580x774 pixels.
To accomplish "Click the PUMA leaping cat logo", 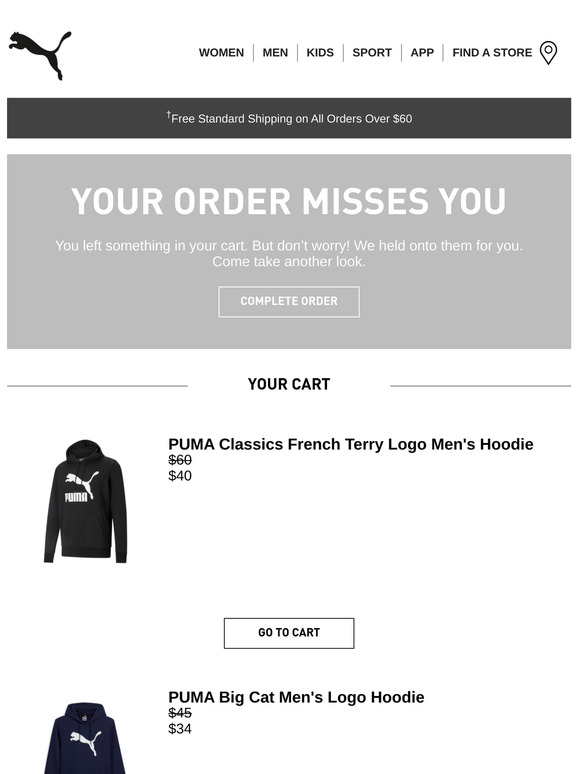I will pos(40,55).
